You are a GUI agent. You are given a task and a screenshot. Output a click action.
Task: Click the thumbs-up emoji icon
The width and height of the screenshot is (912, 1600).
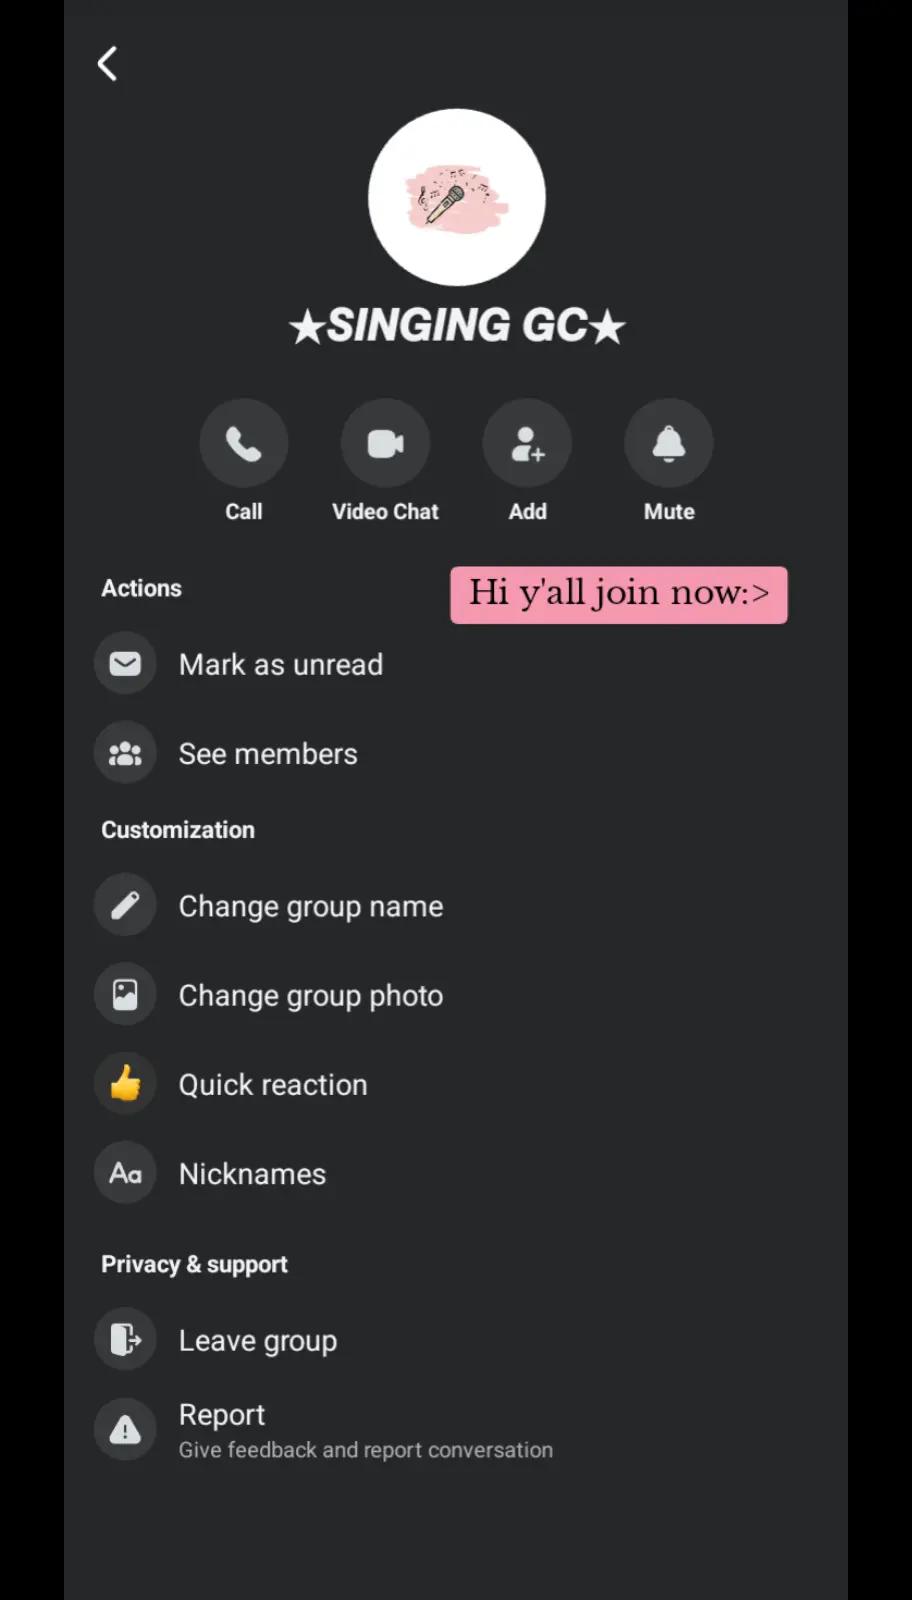point(125,1083)
